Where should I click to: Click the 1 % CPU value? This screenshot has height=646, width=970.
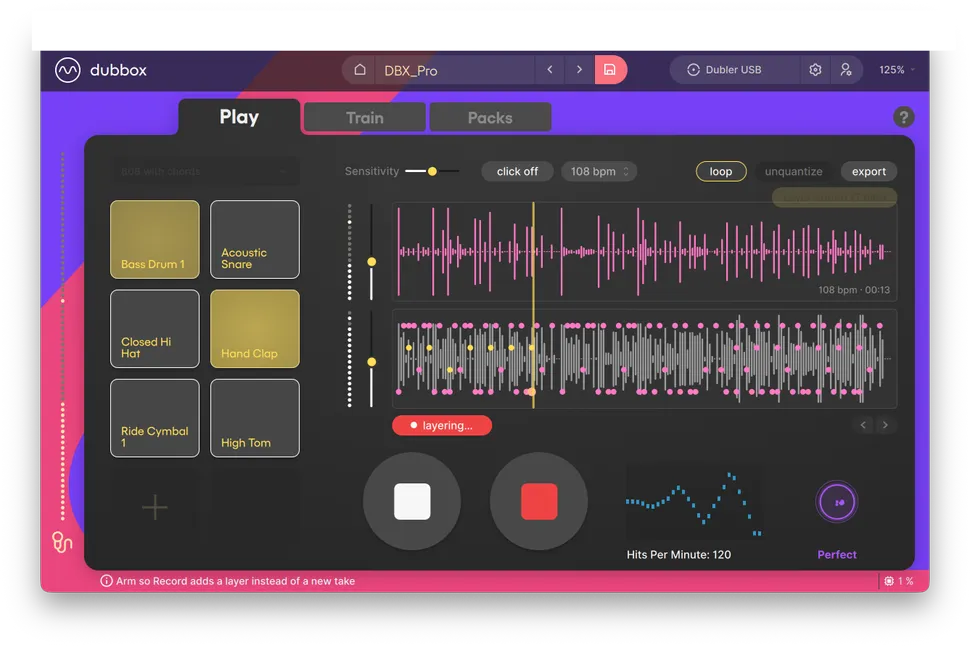click(906, 581)
